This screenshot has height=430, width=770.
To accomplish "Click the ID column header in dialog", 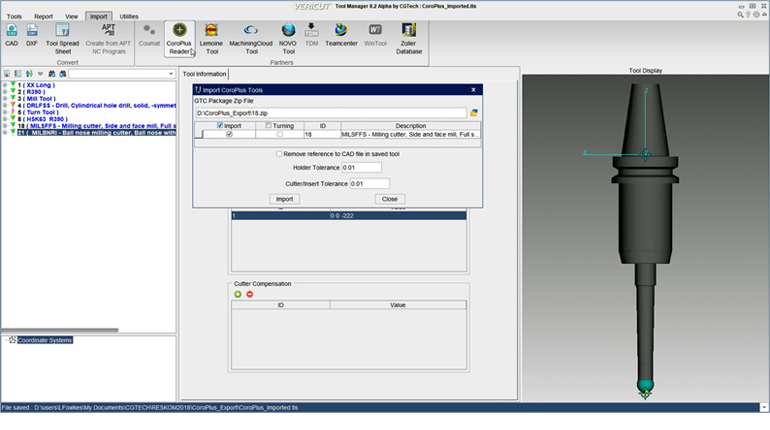I will [323, 126].
